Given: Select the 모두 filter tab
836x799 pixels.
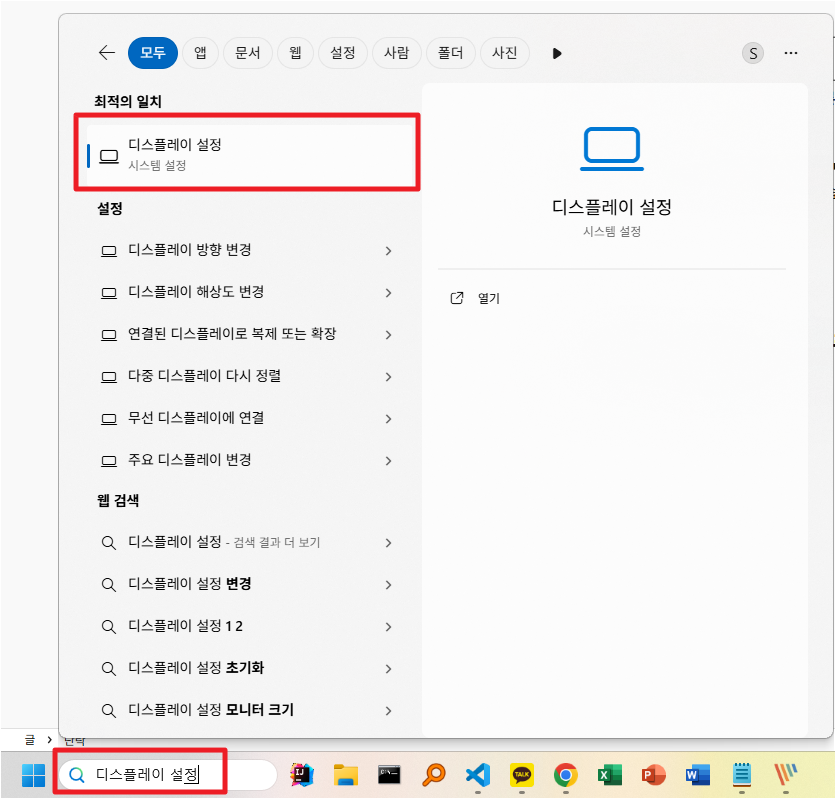Looking at the screenshot, I should pyautogui.click(x=152, y=53).
